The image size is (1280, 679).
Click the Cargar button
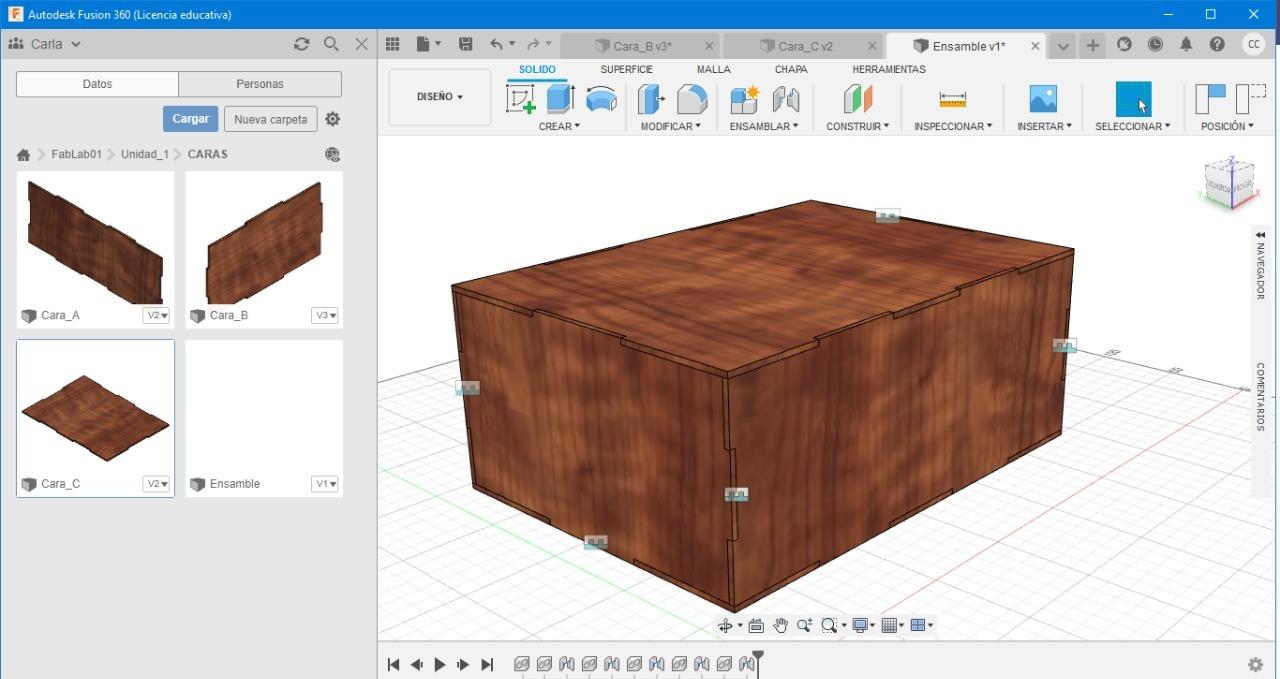190,119
